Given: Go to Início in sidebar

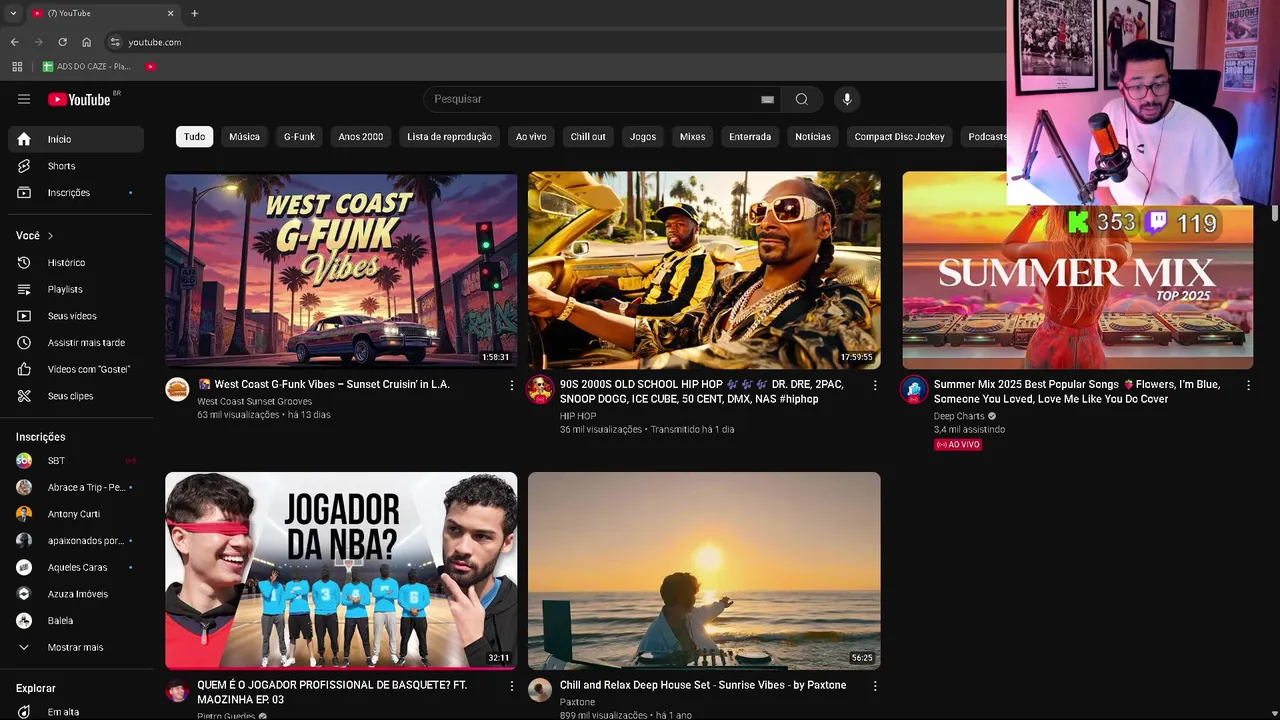Looking at the screenshot, I should coord(76,139).
